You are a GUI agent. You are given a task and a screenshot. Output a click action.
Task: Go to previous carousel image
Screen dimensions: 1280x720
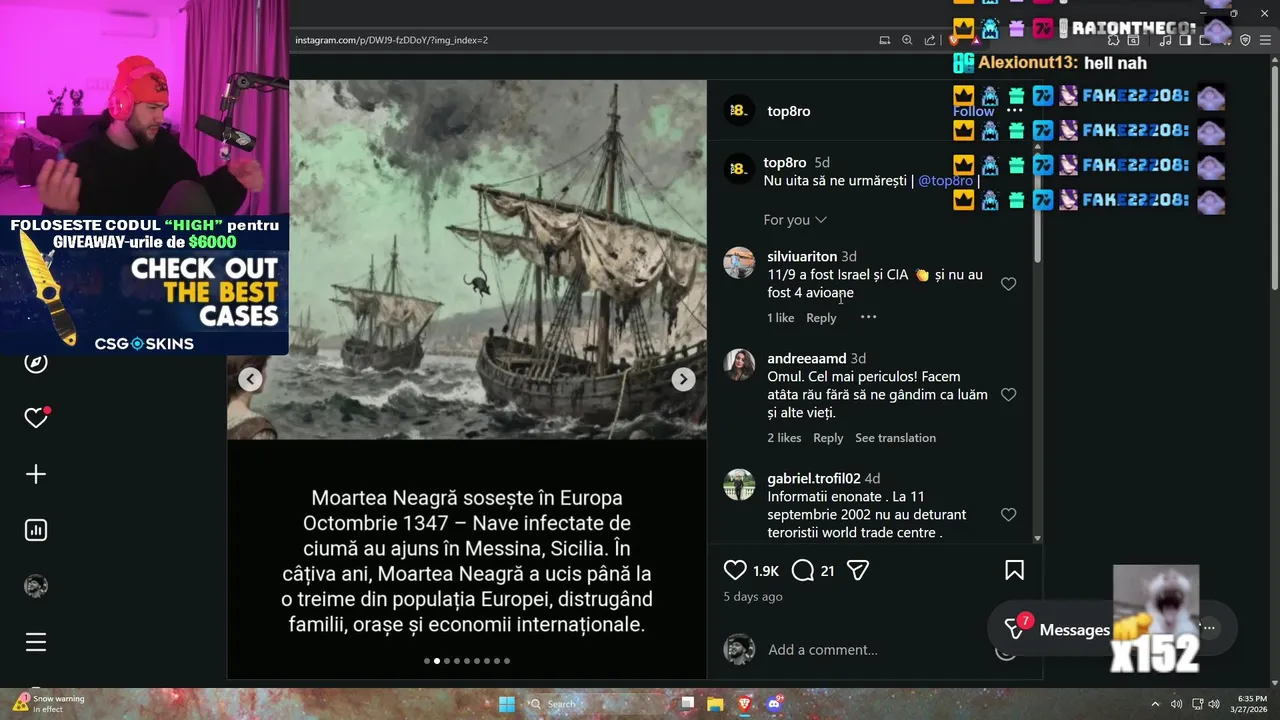pos(251,379)
